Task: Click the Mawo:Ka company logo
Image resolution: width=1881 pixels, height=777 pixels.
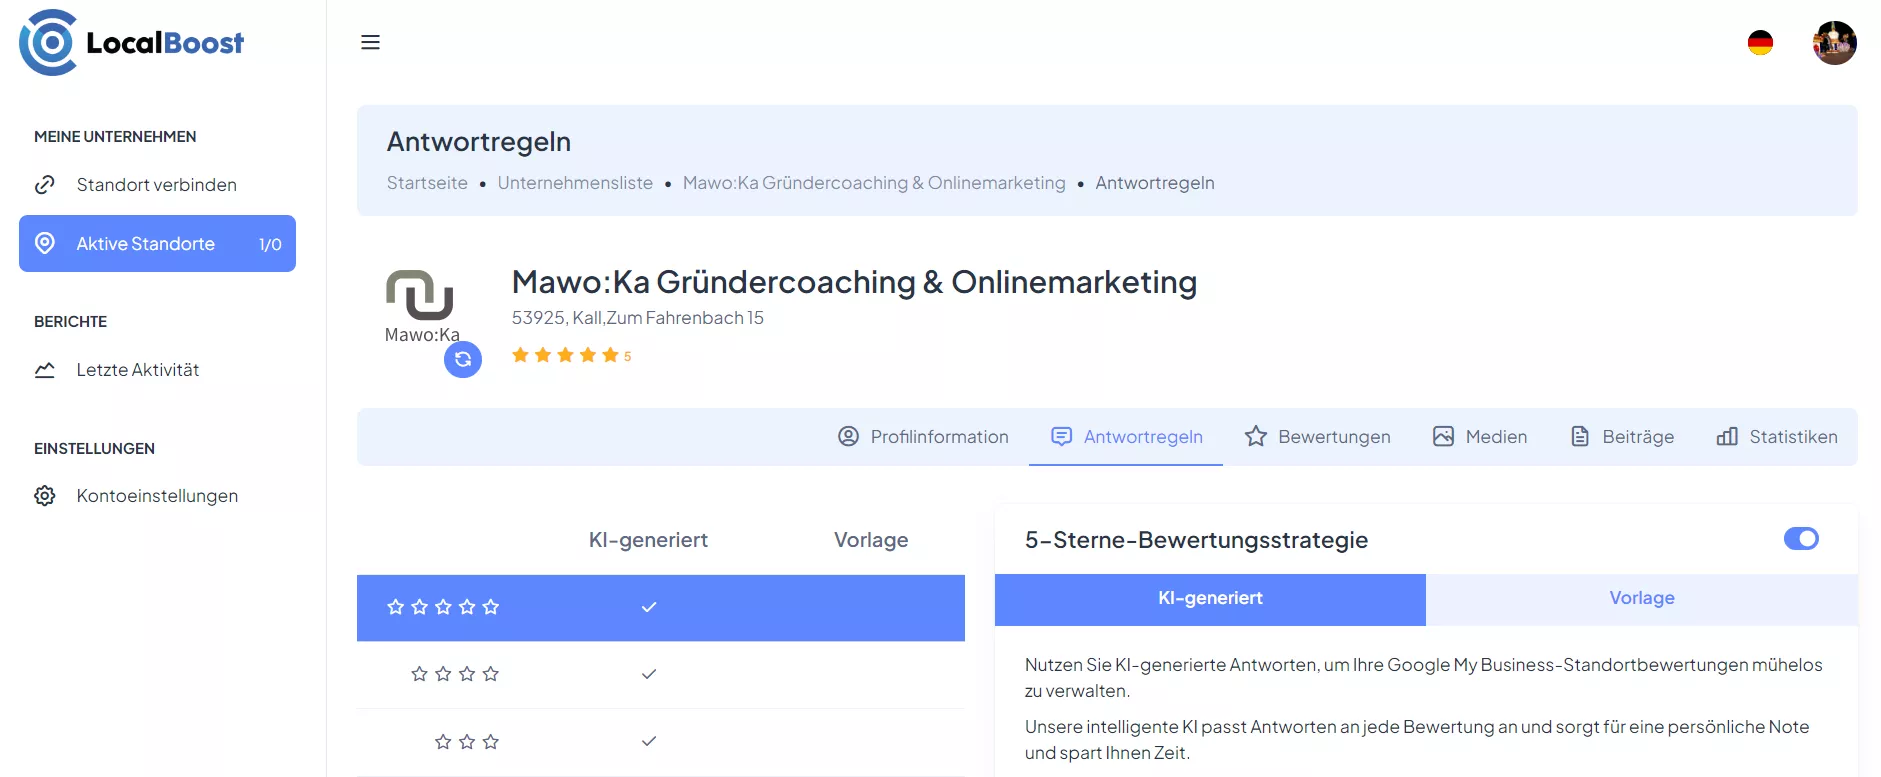Action: tap(422, 307)
